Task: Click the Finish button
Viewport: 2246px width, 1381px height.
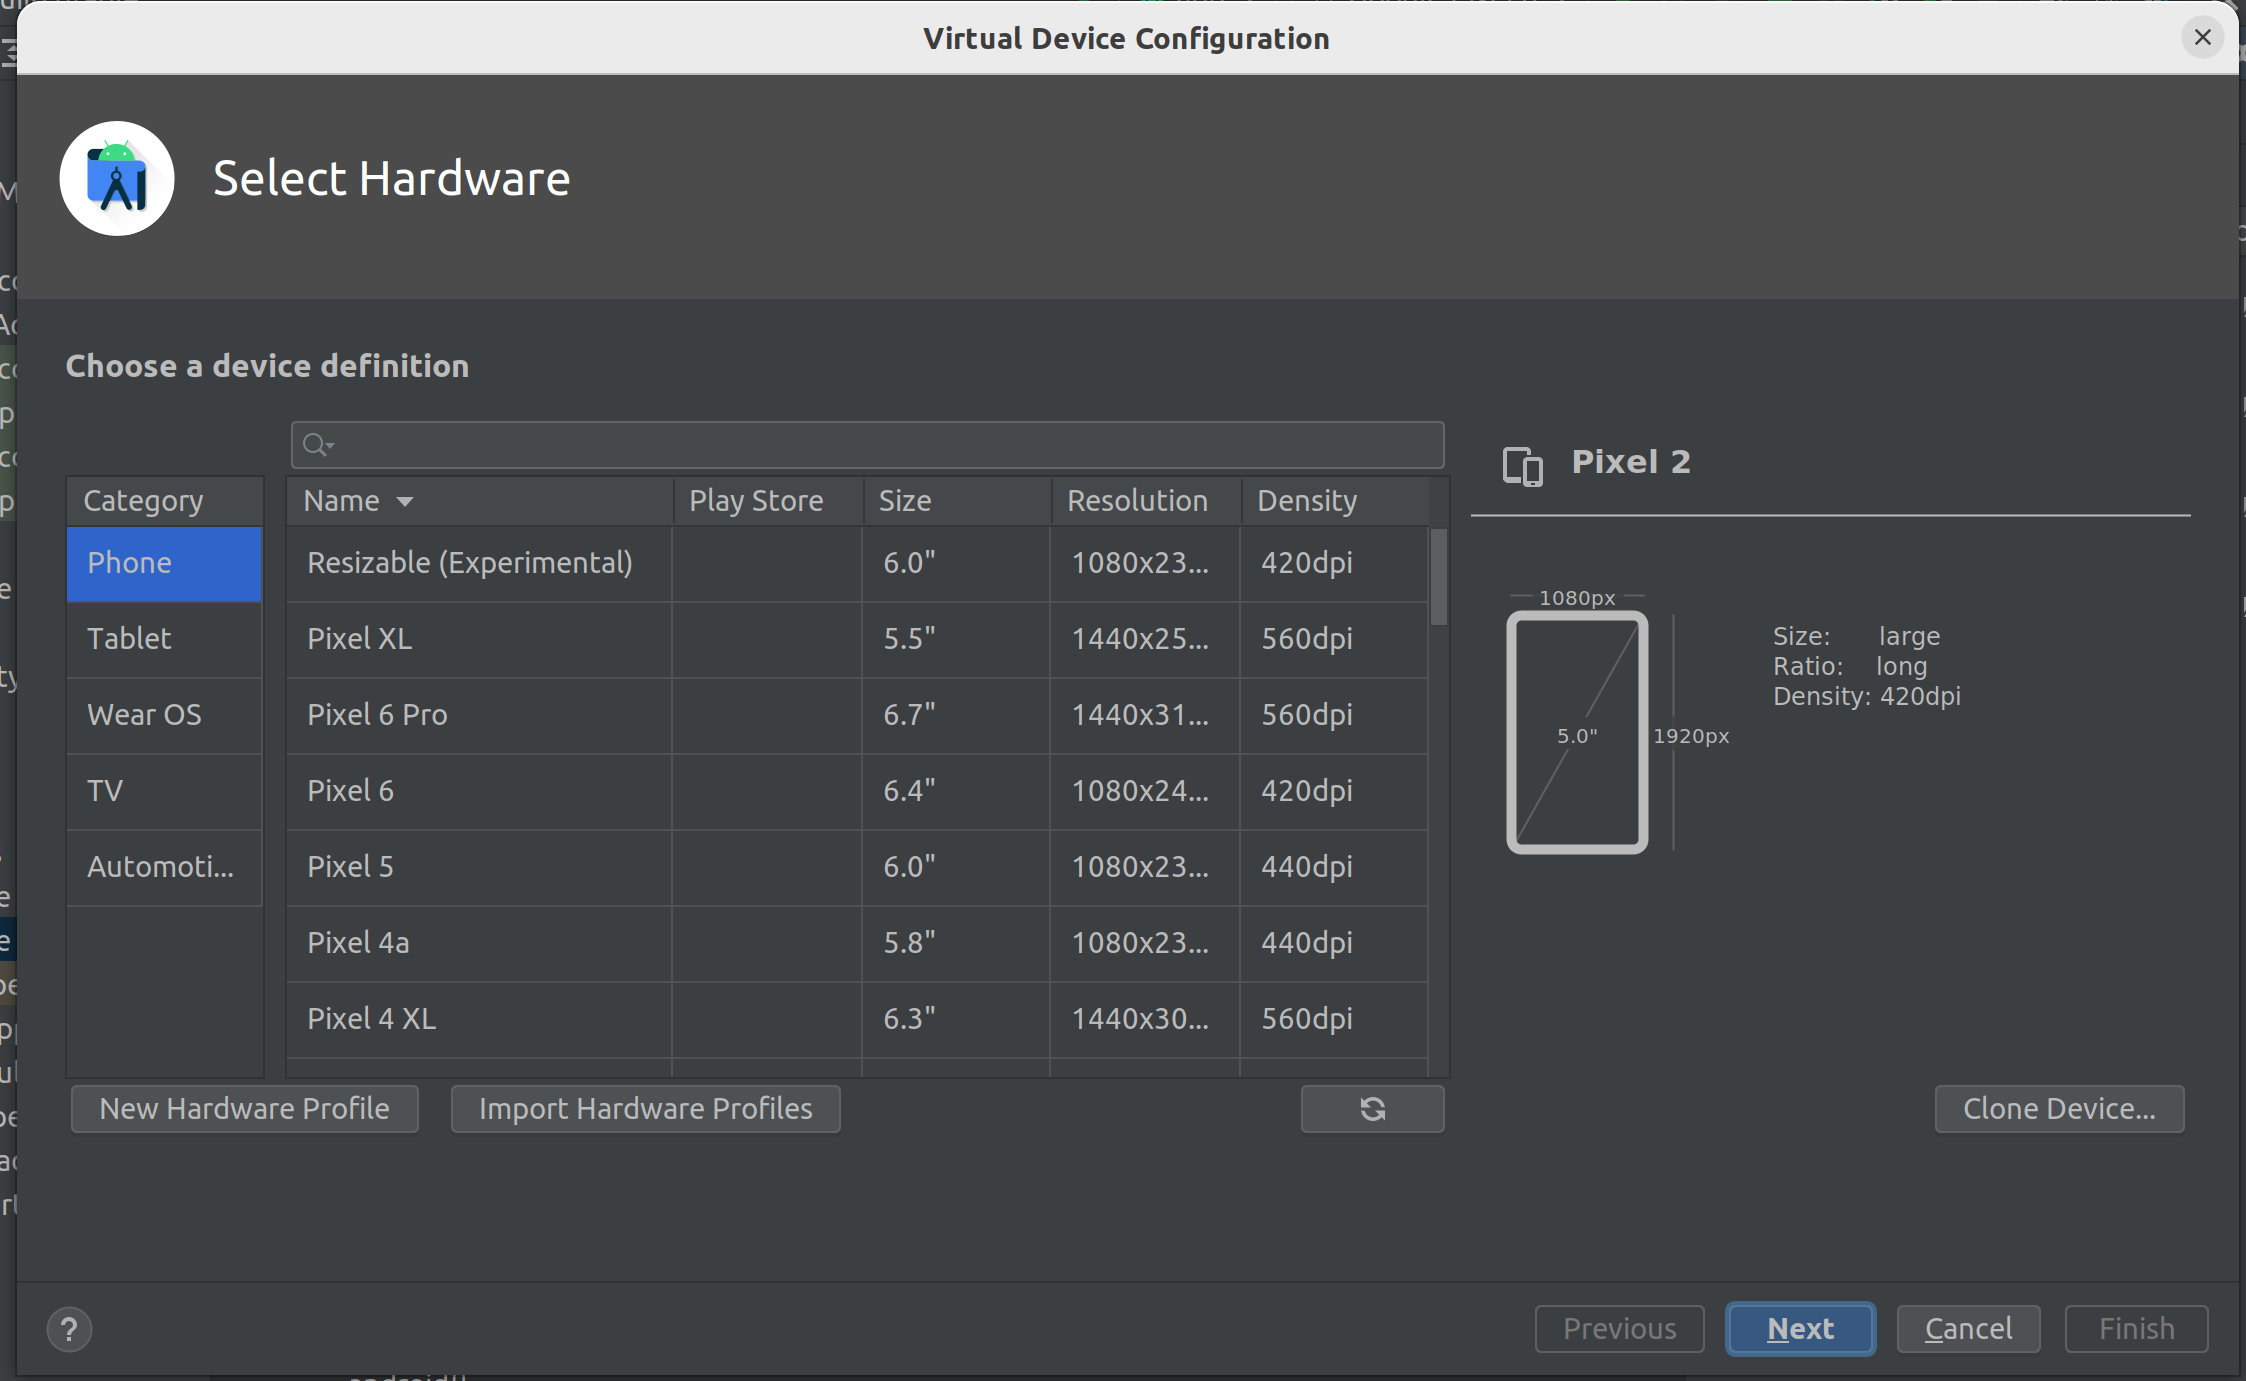Action: [2136, 1329]
